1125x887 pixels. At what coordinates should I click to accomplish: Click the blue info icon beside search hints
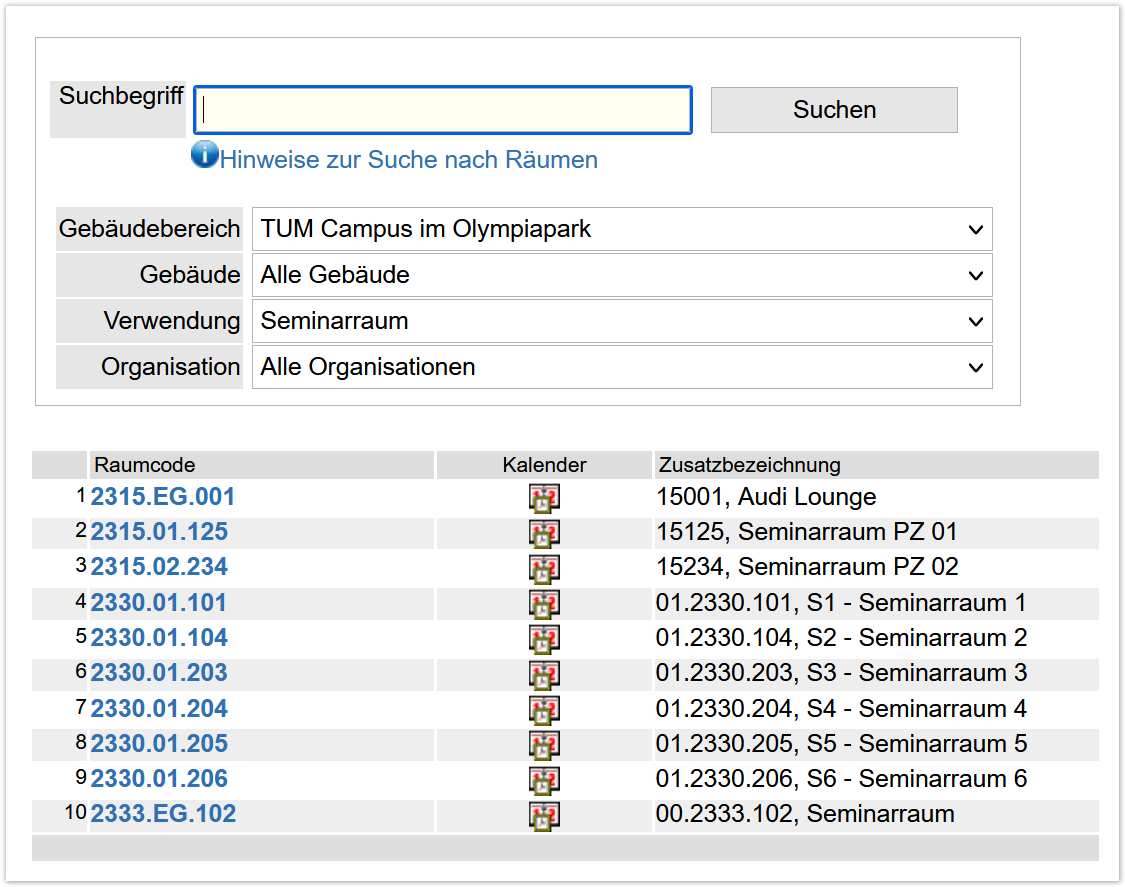click(x=205, y=155)
